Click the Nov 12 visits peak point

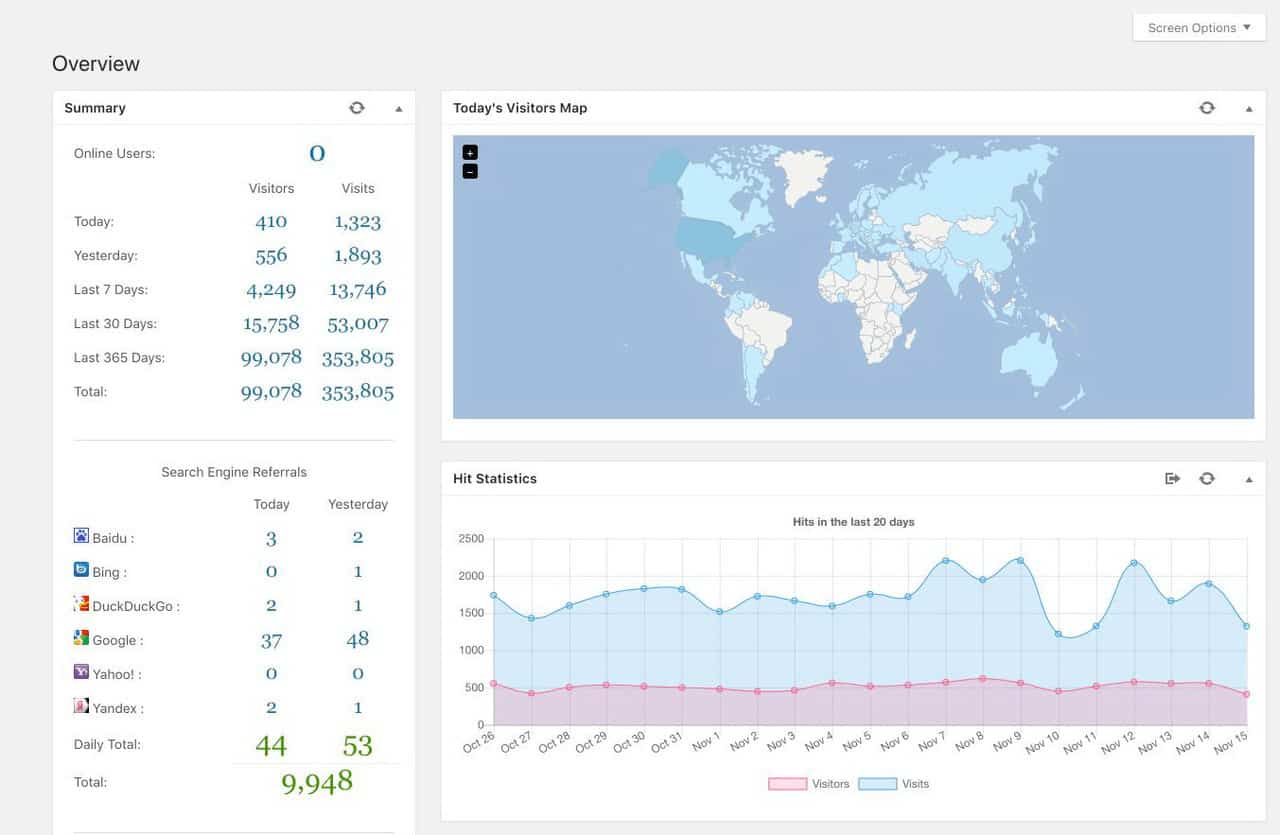coord(1134,562)
